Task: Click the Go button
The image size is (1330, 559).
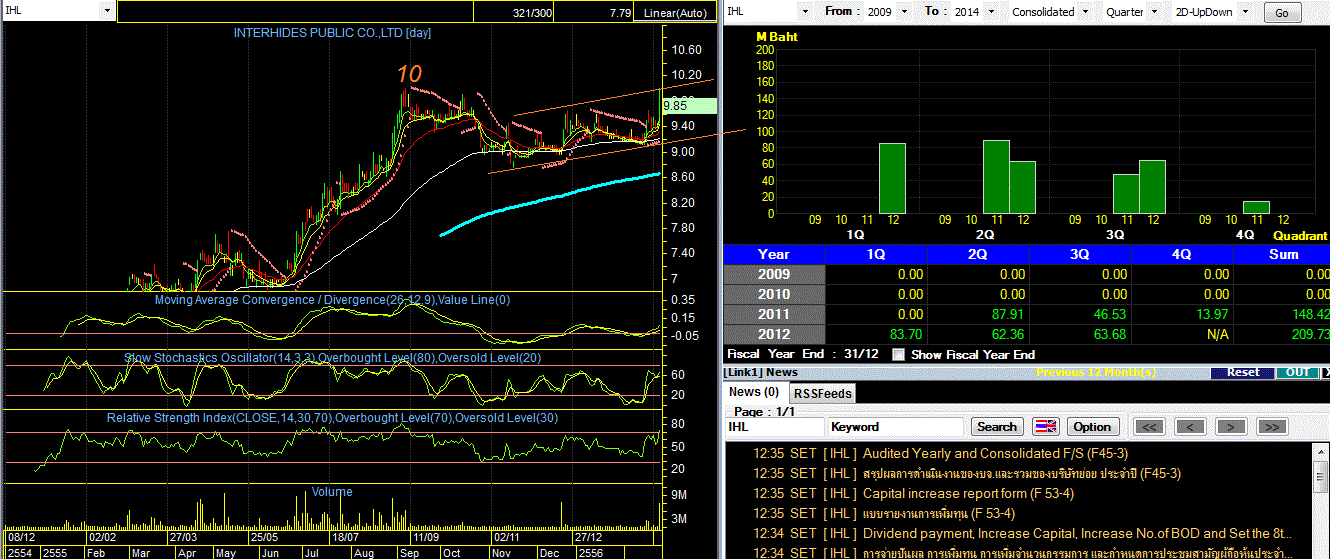Action: [x=1282, y=12]
